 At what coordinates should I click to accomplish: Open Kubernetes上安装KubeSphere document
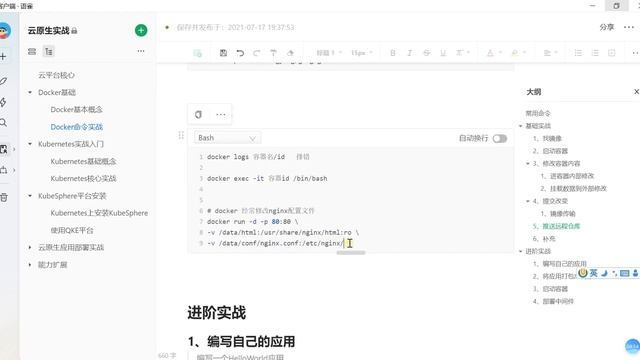pyautogui.click(x=99, y=213)
